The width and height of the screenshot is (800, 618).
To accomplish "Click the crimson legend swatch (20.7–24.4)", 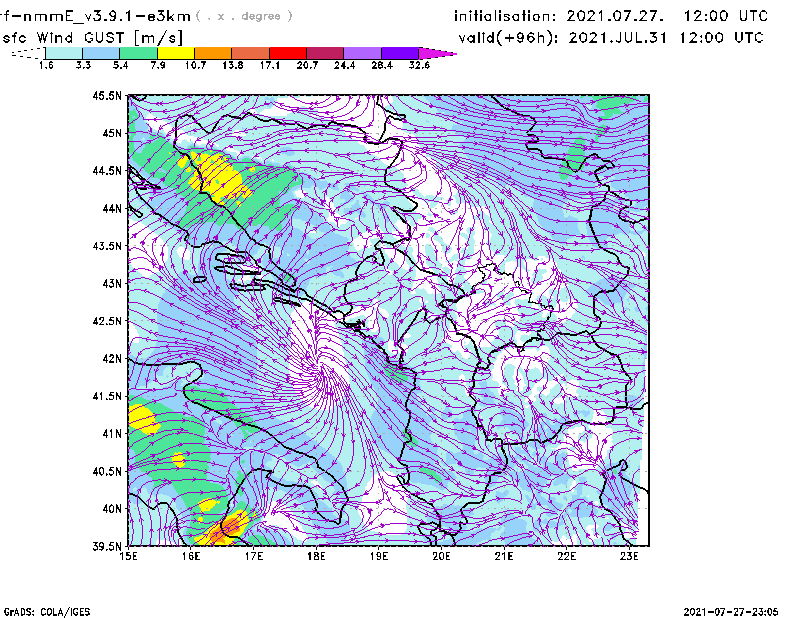I will (x=325, y=53).
